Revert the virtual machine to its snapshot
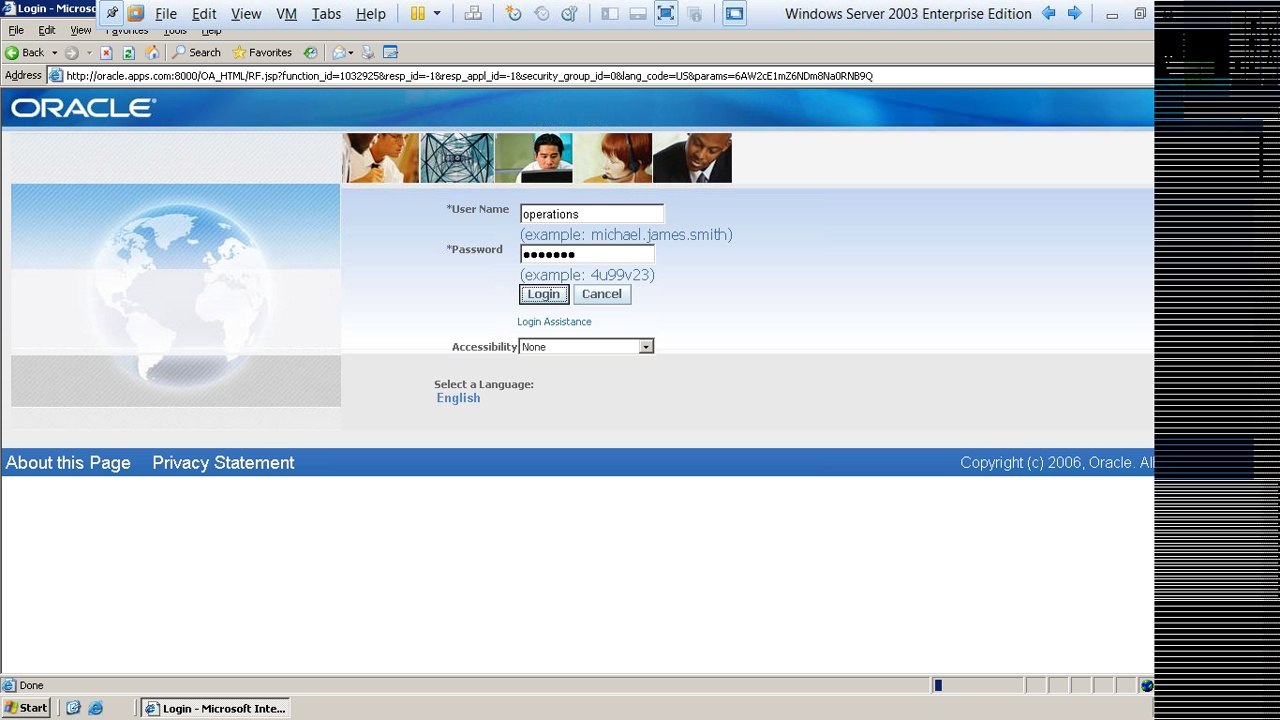 click(x=542, y=14)
